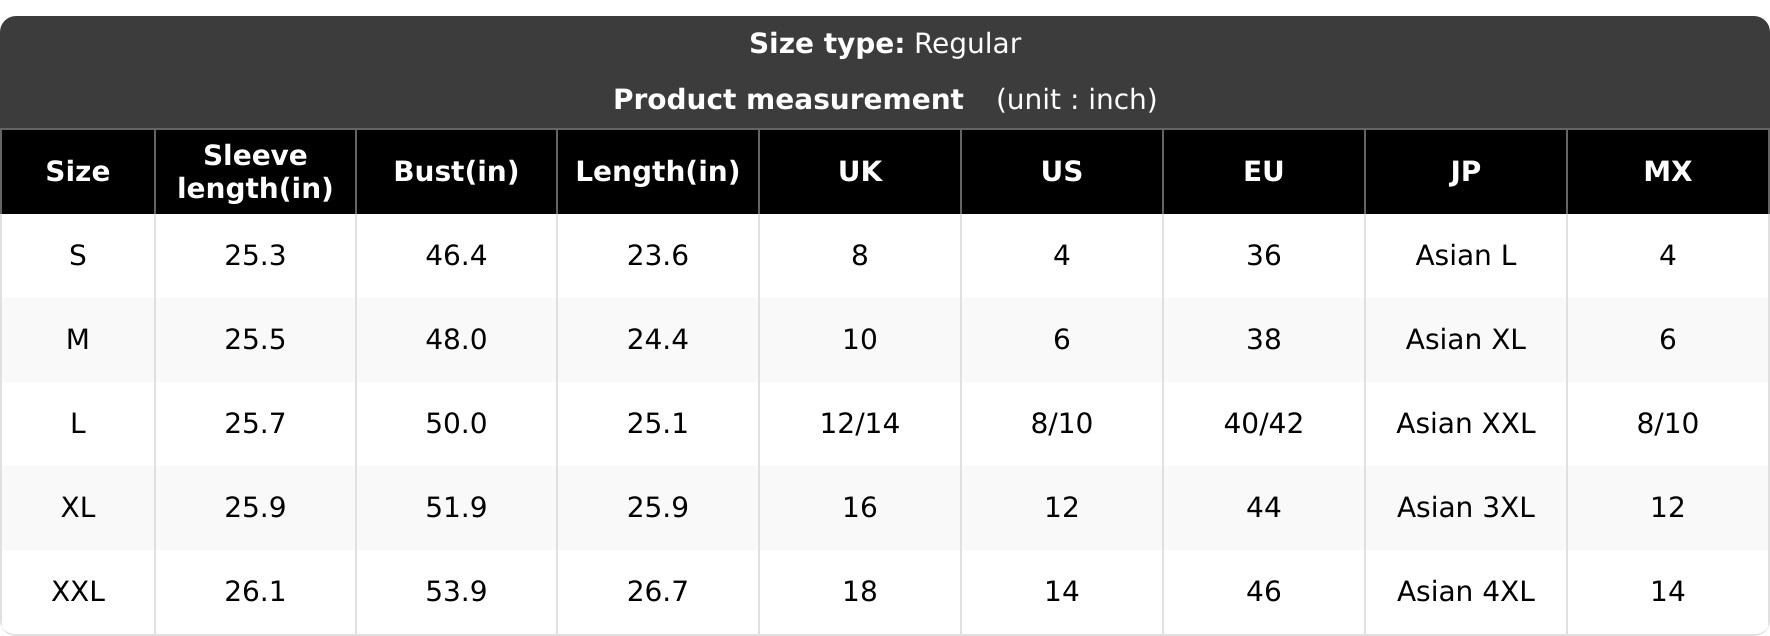Viewport: 1770px width, 636px height.
Task: Click the Asian XXL cell
Action: (x=1466, y=424)
